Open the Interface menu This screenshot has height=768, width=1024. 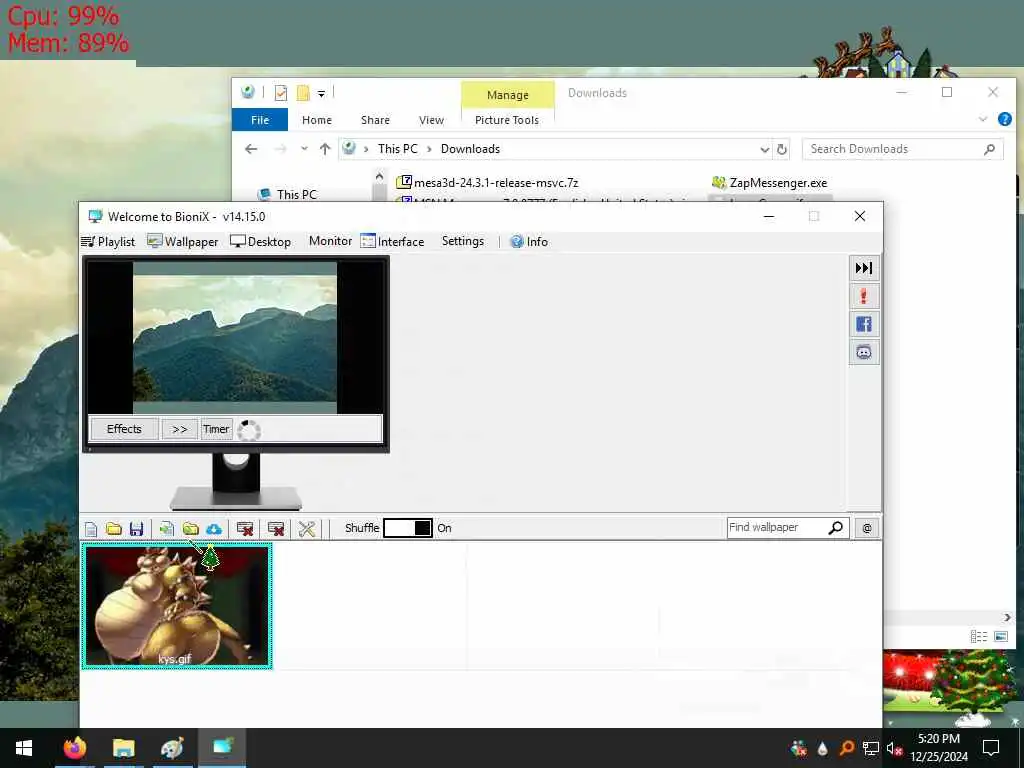[x=392, y=242]
